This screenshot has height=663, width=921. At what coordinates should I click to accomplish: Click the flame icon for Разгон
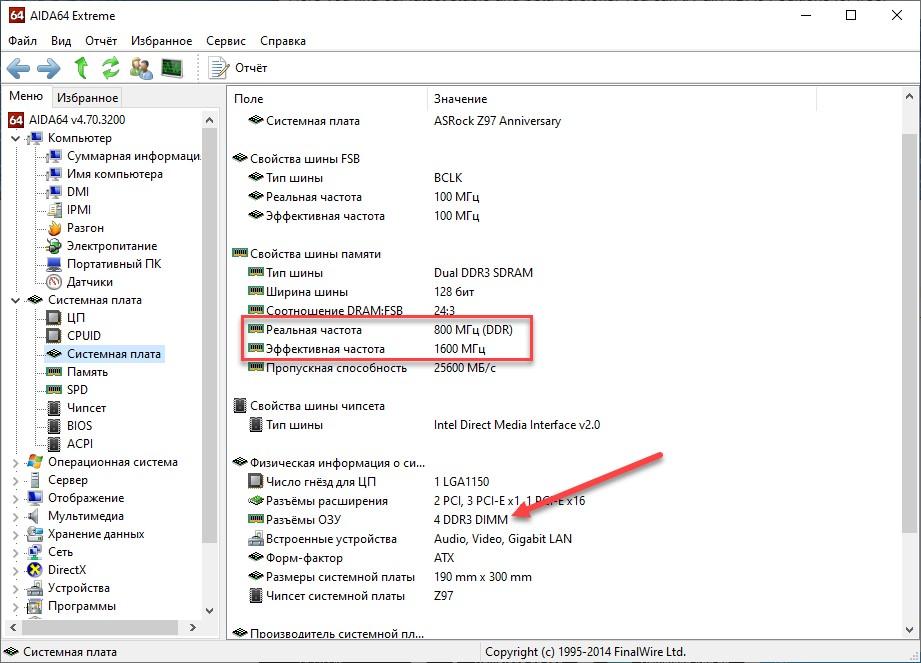54,228
